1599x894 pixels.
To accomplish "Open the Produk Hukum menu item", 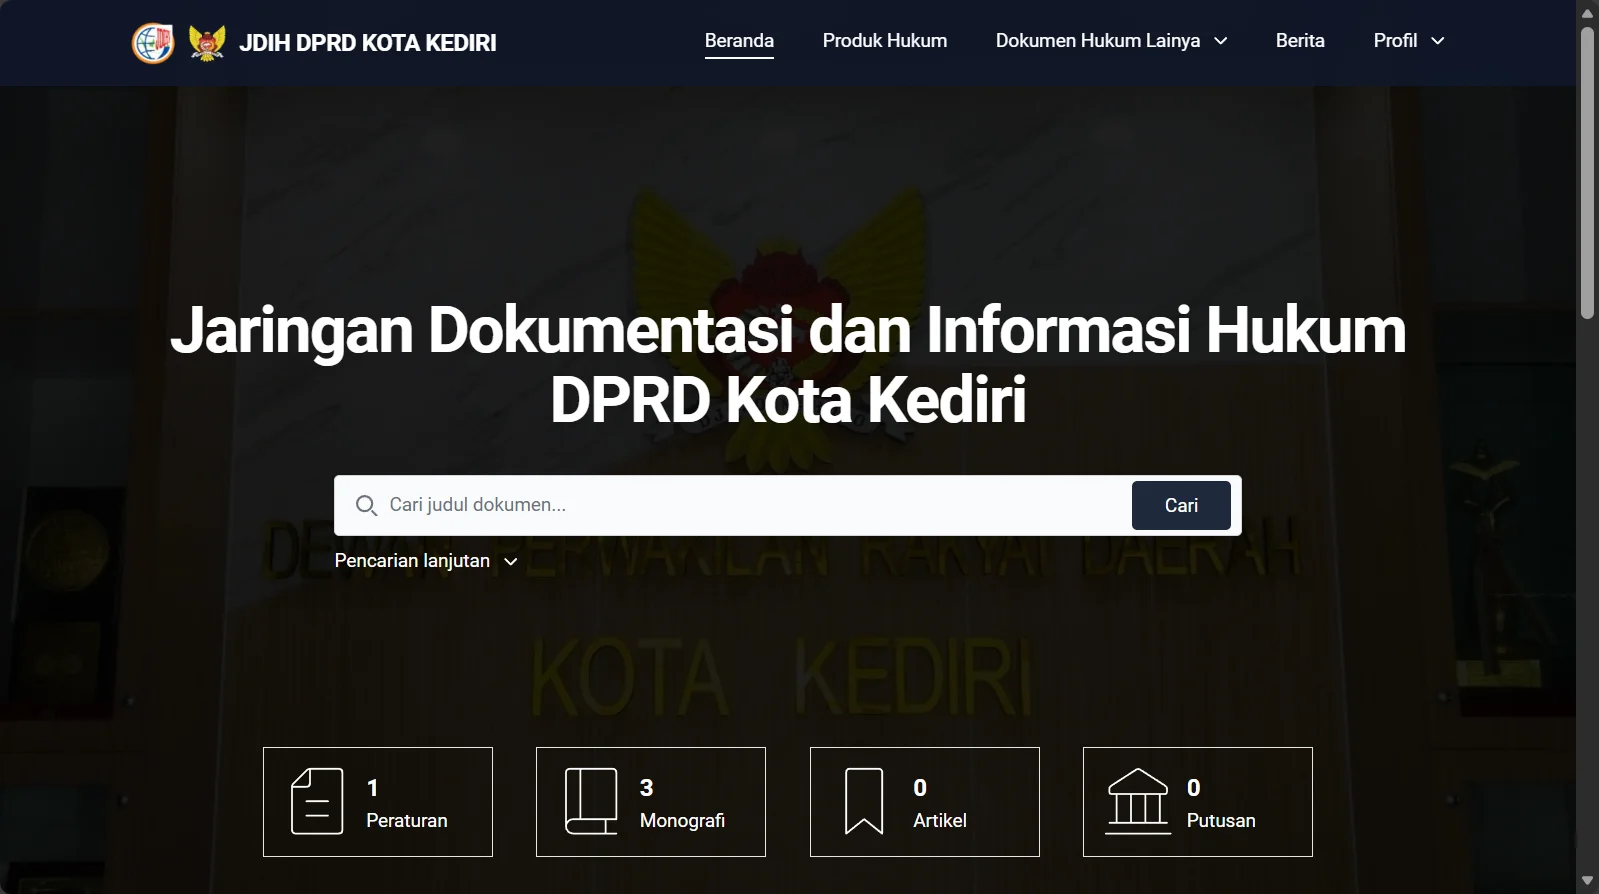I will click(884, 41).
